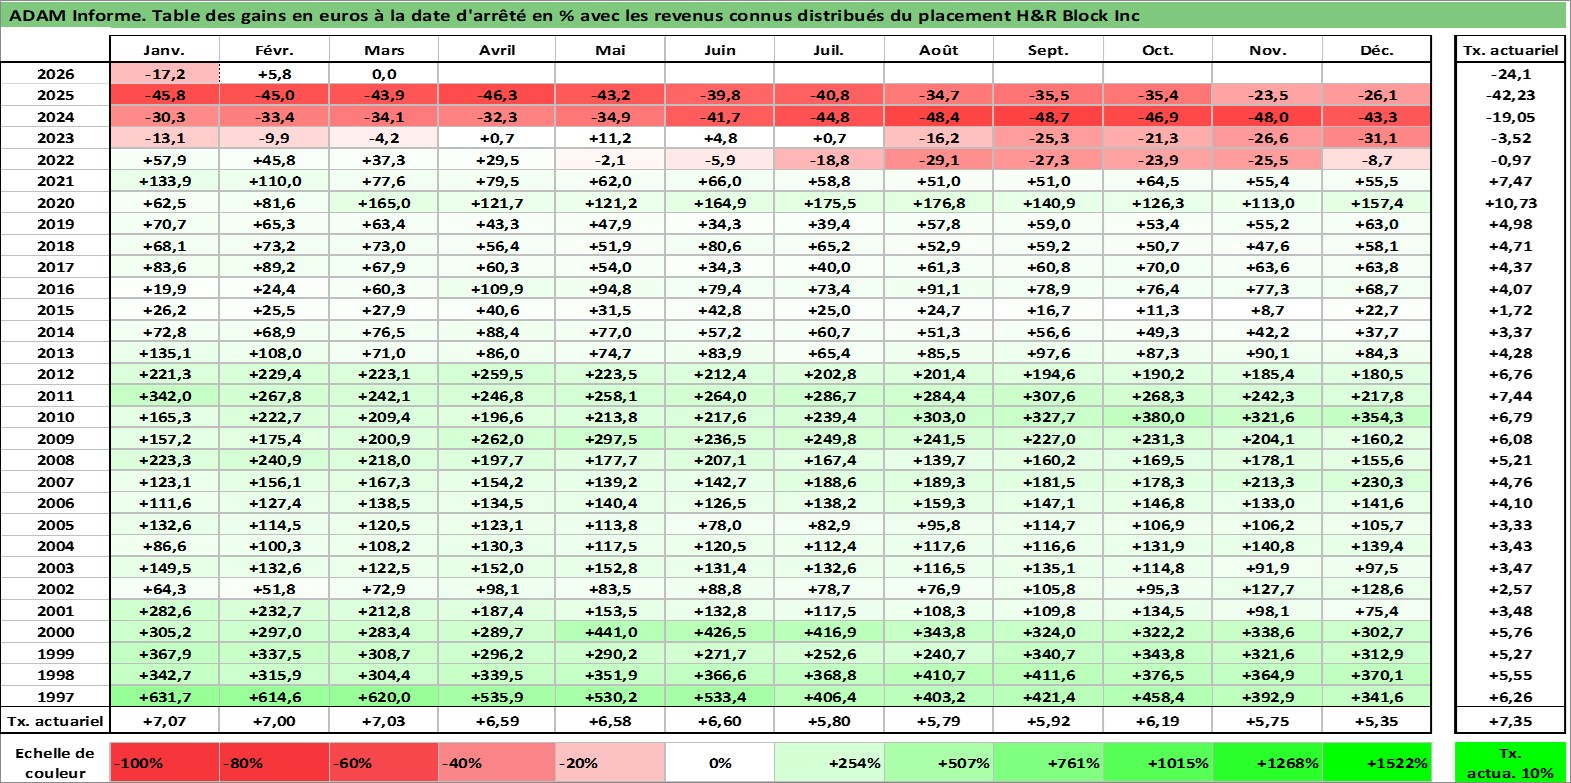1571x783 pixels.
Task: Click cell +410,7 in row 1998
Action: point(939,675)
